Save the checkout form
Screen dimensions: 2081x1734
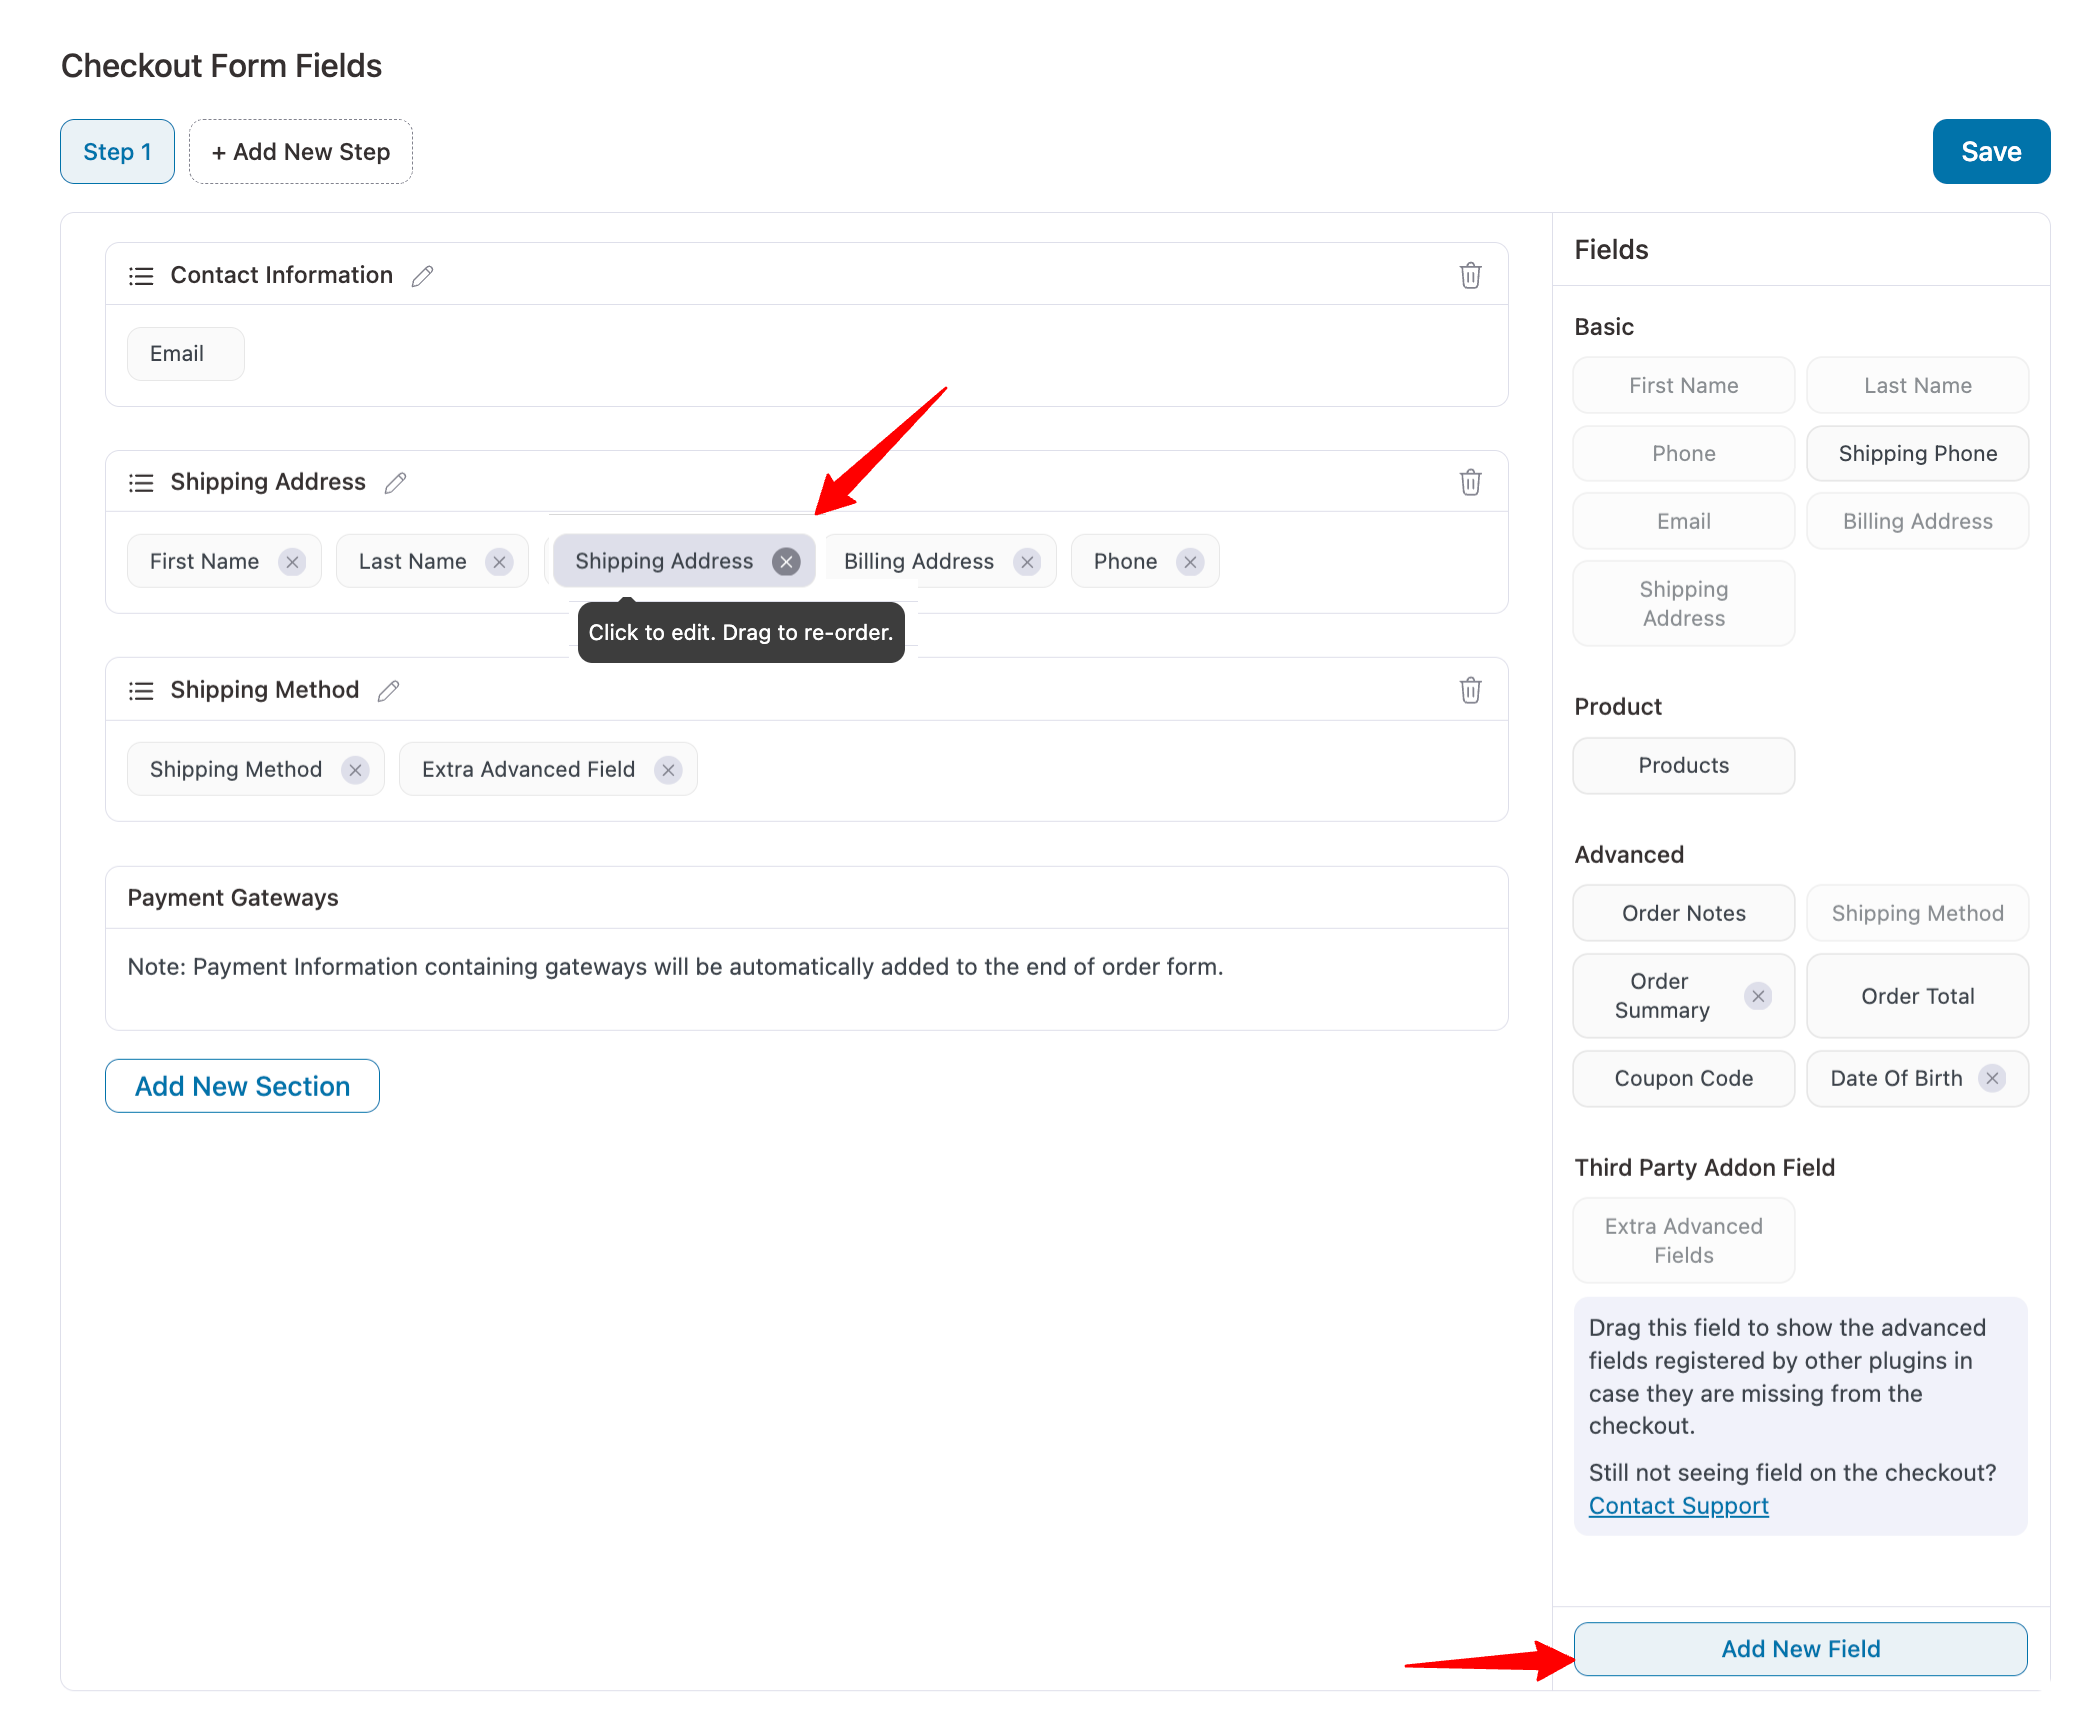coord(1990,152)
